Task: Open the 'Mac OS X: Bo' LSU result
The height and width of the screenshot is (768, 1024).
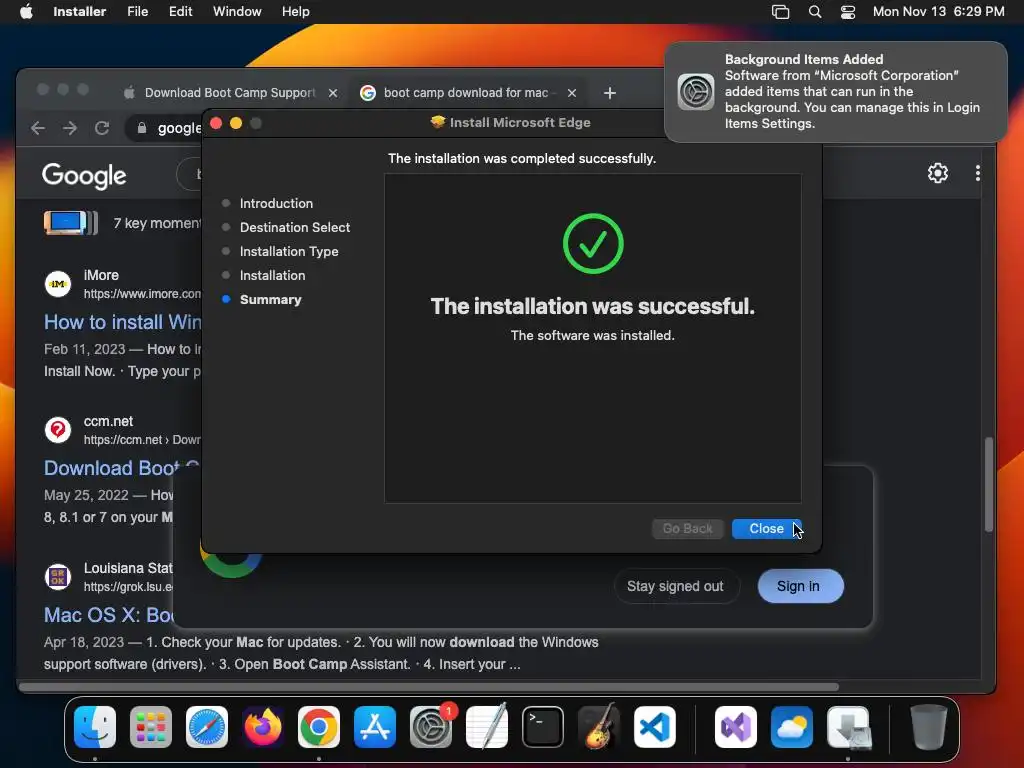Action: pos(108,615)
